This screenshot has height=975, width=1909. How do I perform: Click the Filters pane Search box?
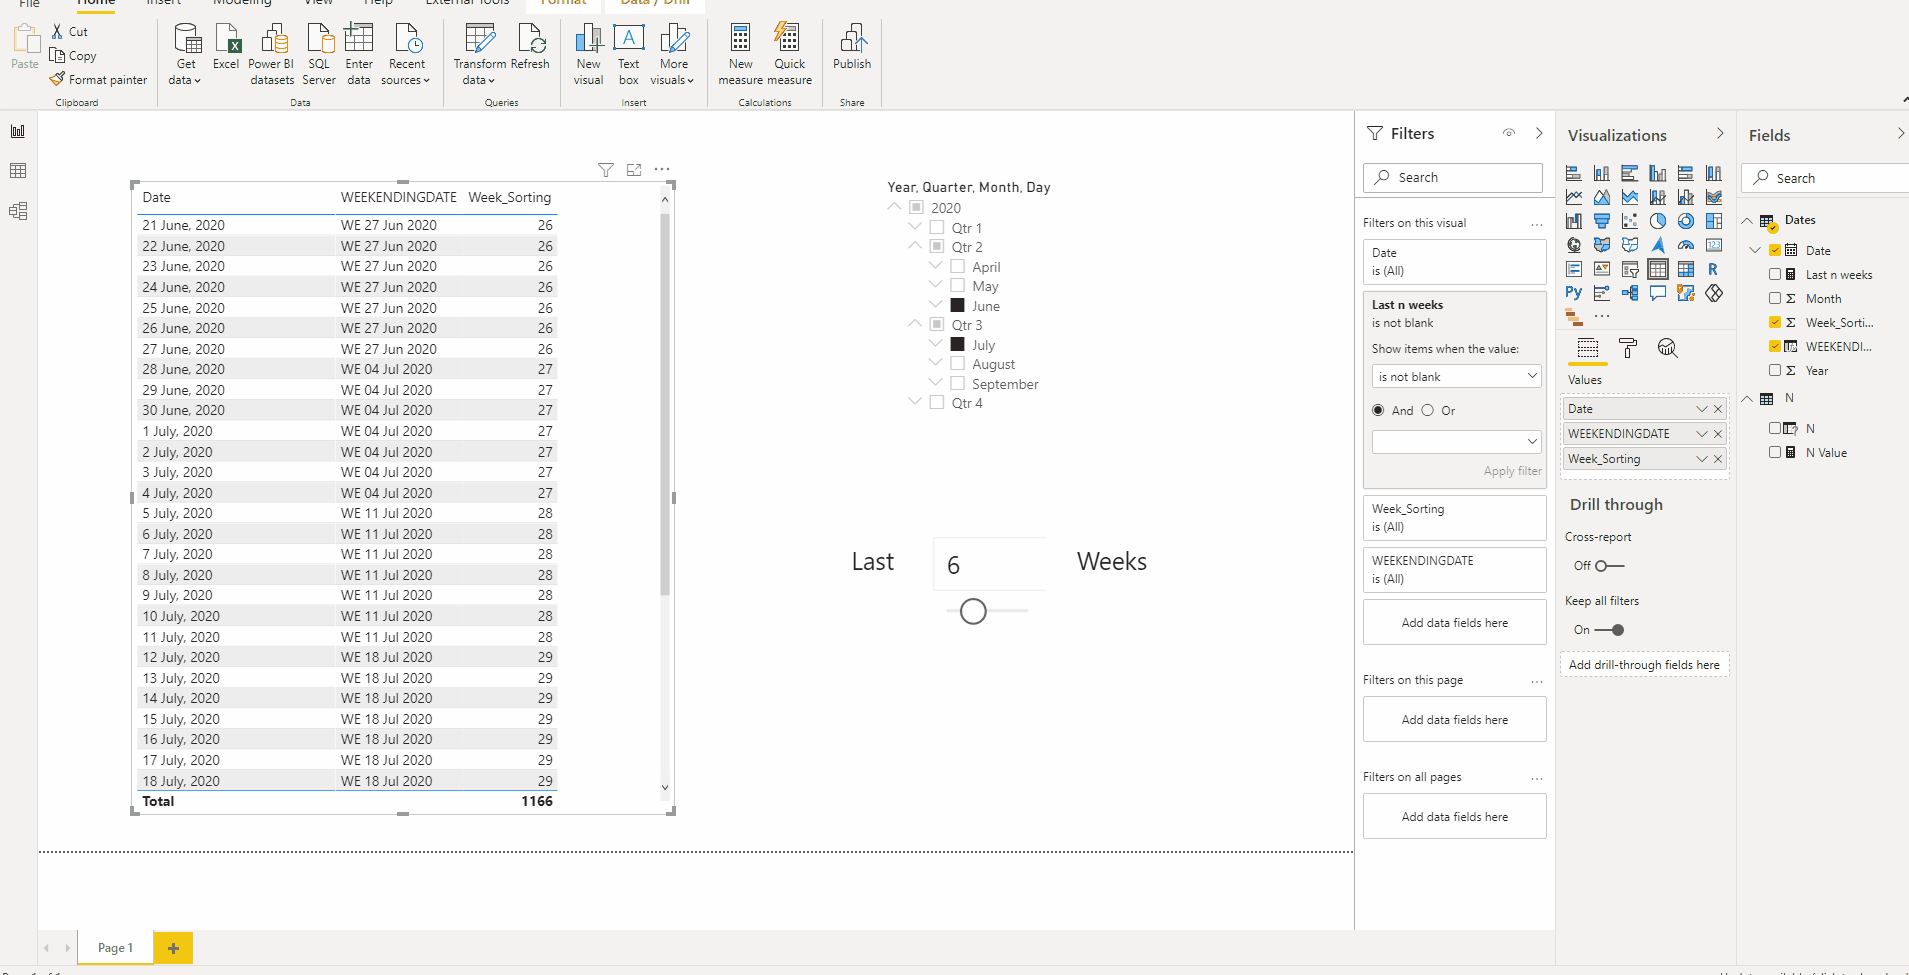coord(1453,177)
